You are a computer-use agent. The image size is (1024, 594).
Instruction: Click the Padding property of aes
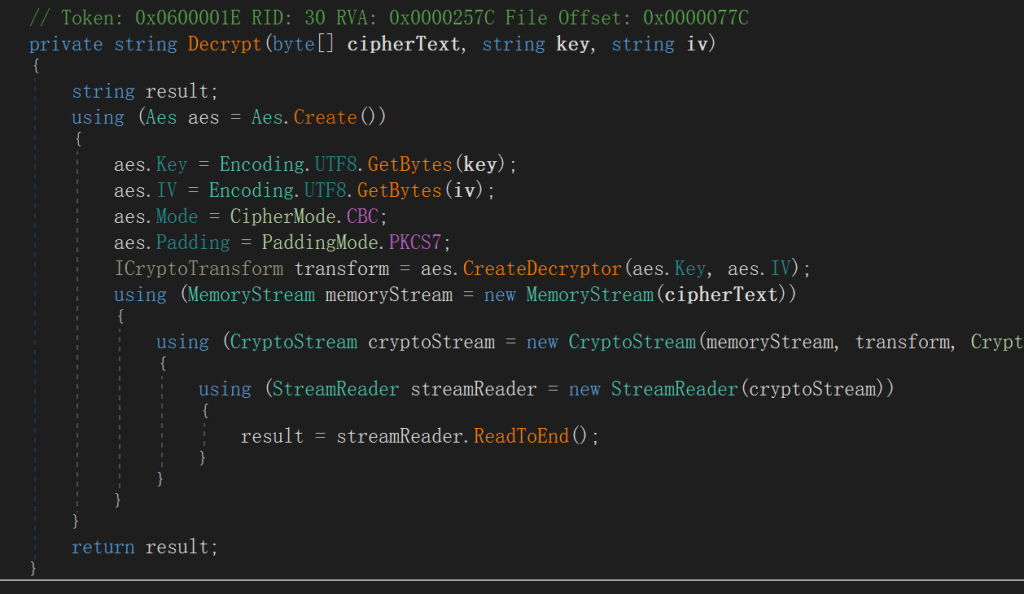click(x=193, y=243)
